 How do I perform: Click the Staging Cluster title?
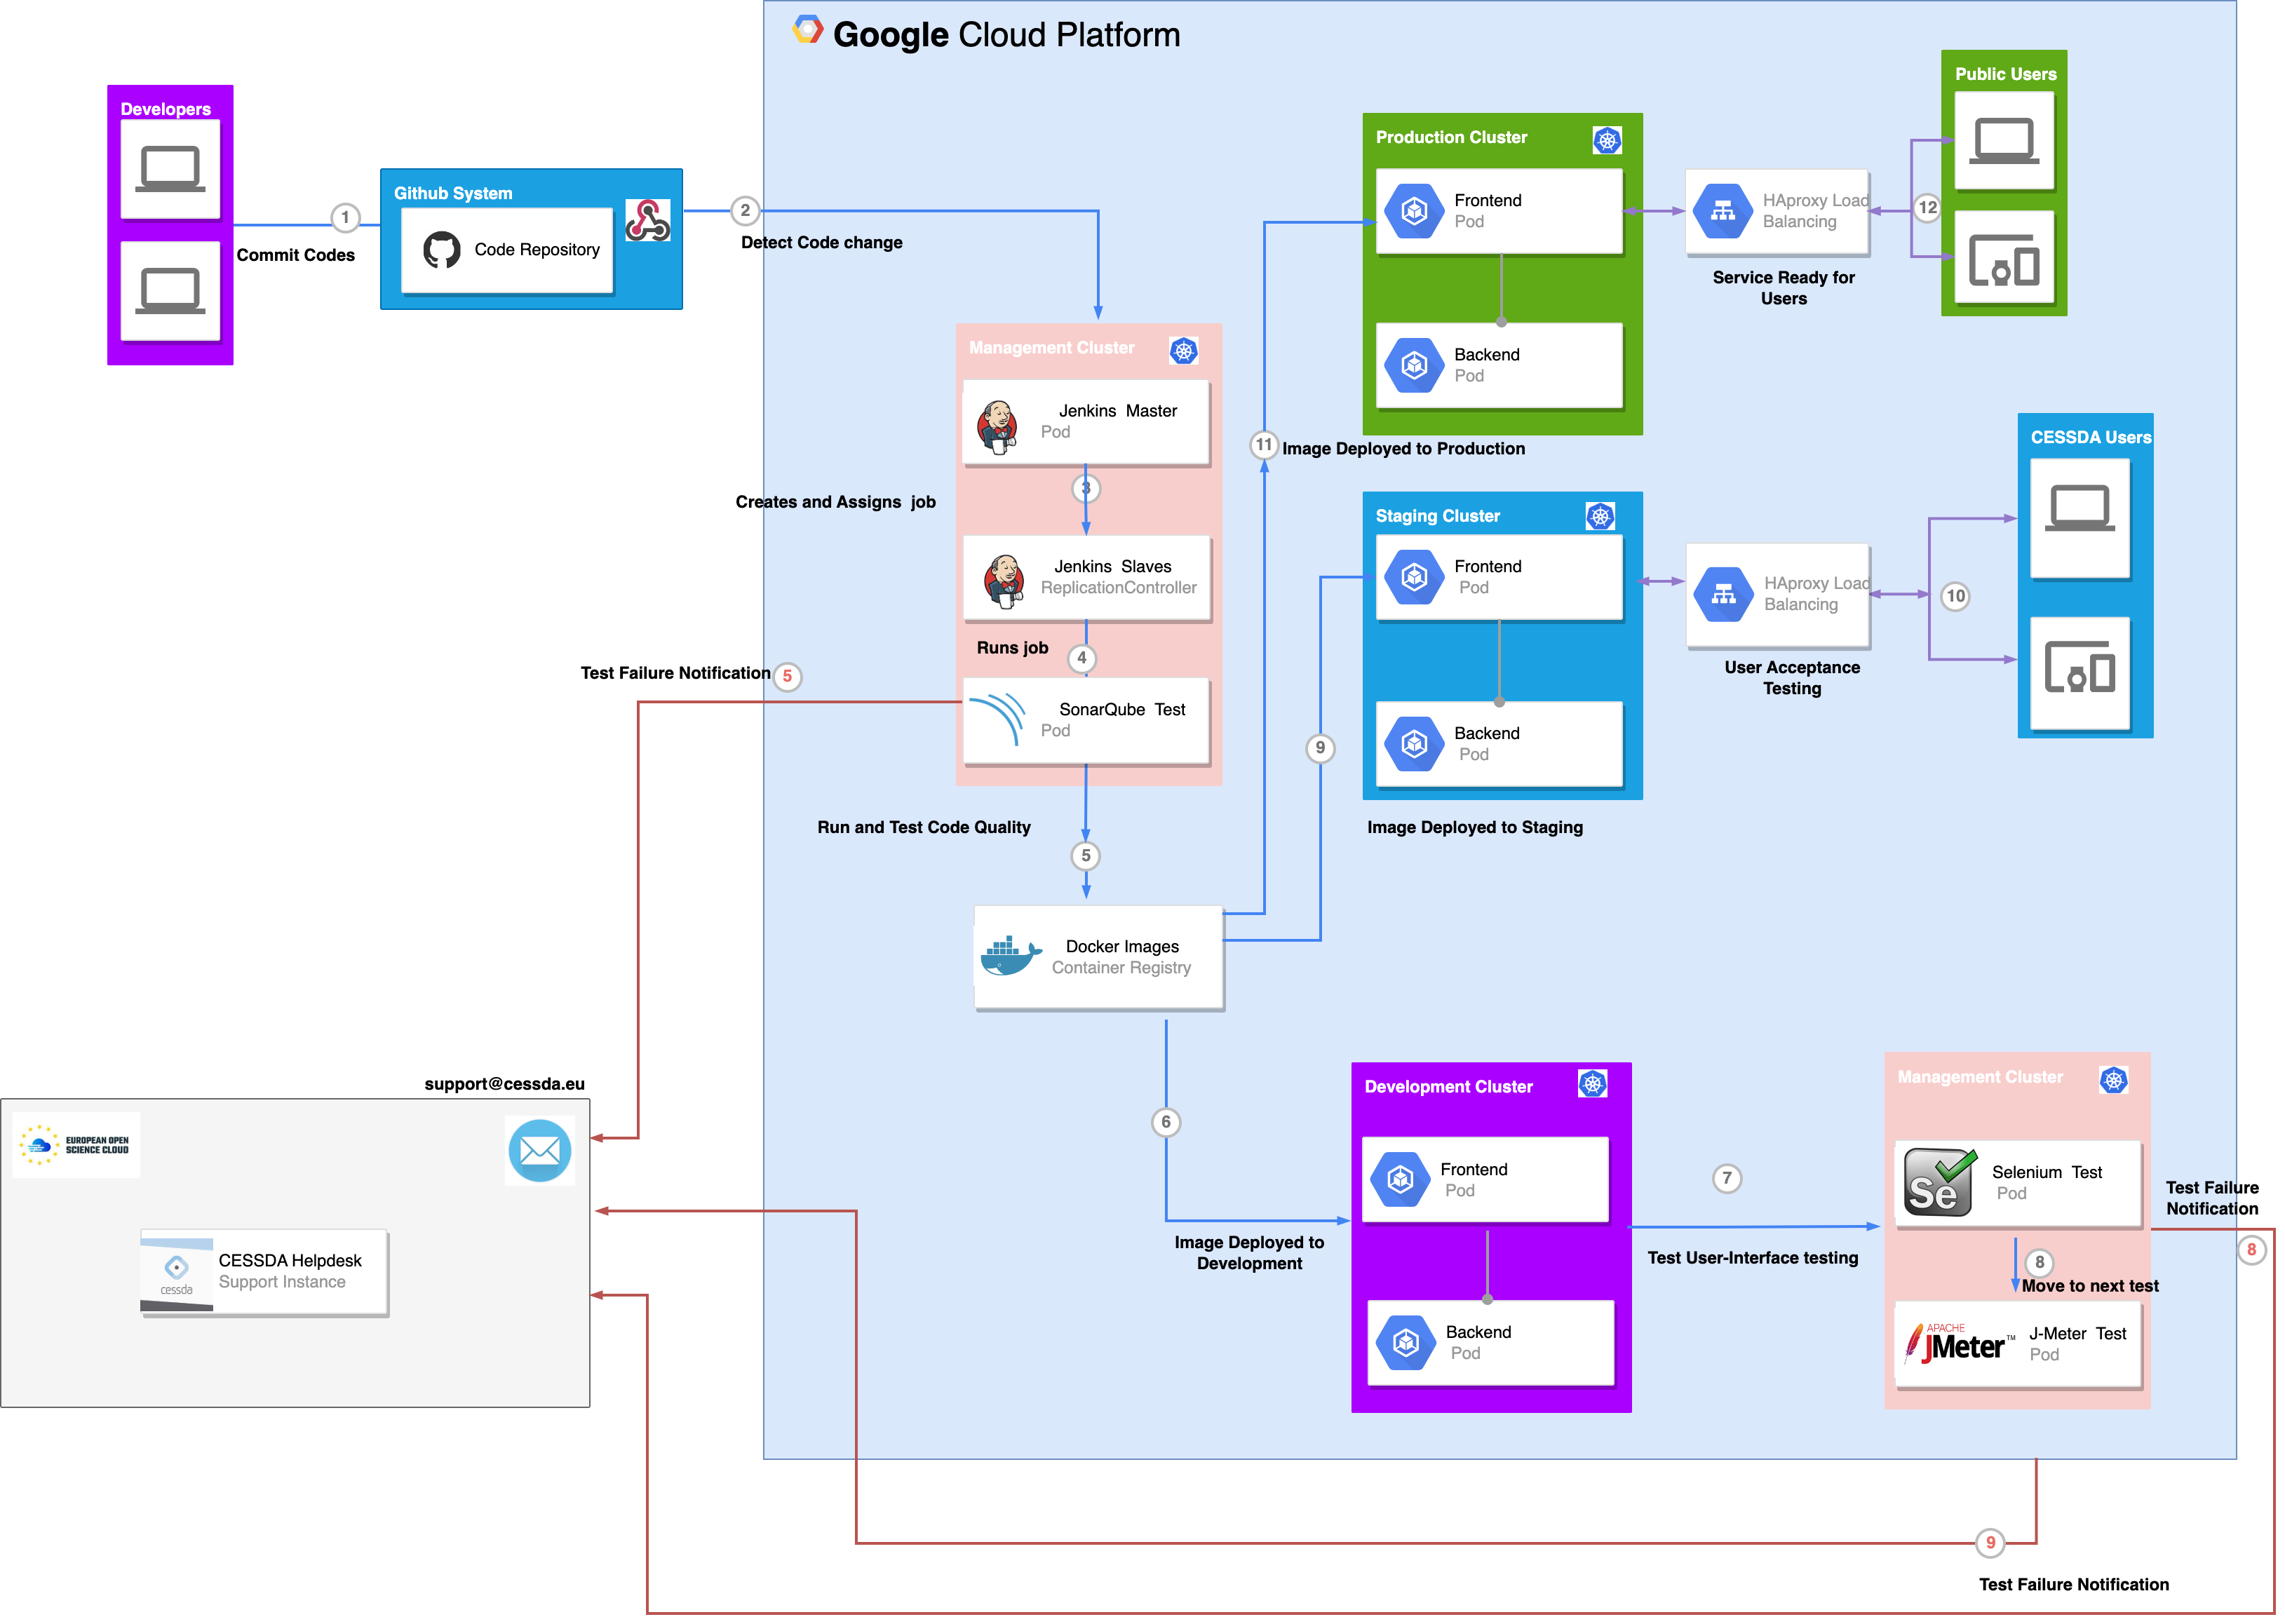click(1437, 516)
